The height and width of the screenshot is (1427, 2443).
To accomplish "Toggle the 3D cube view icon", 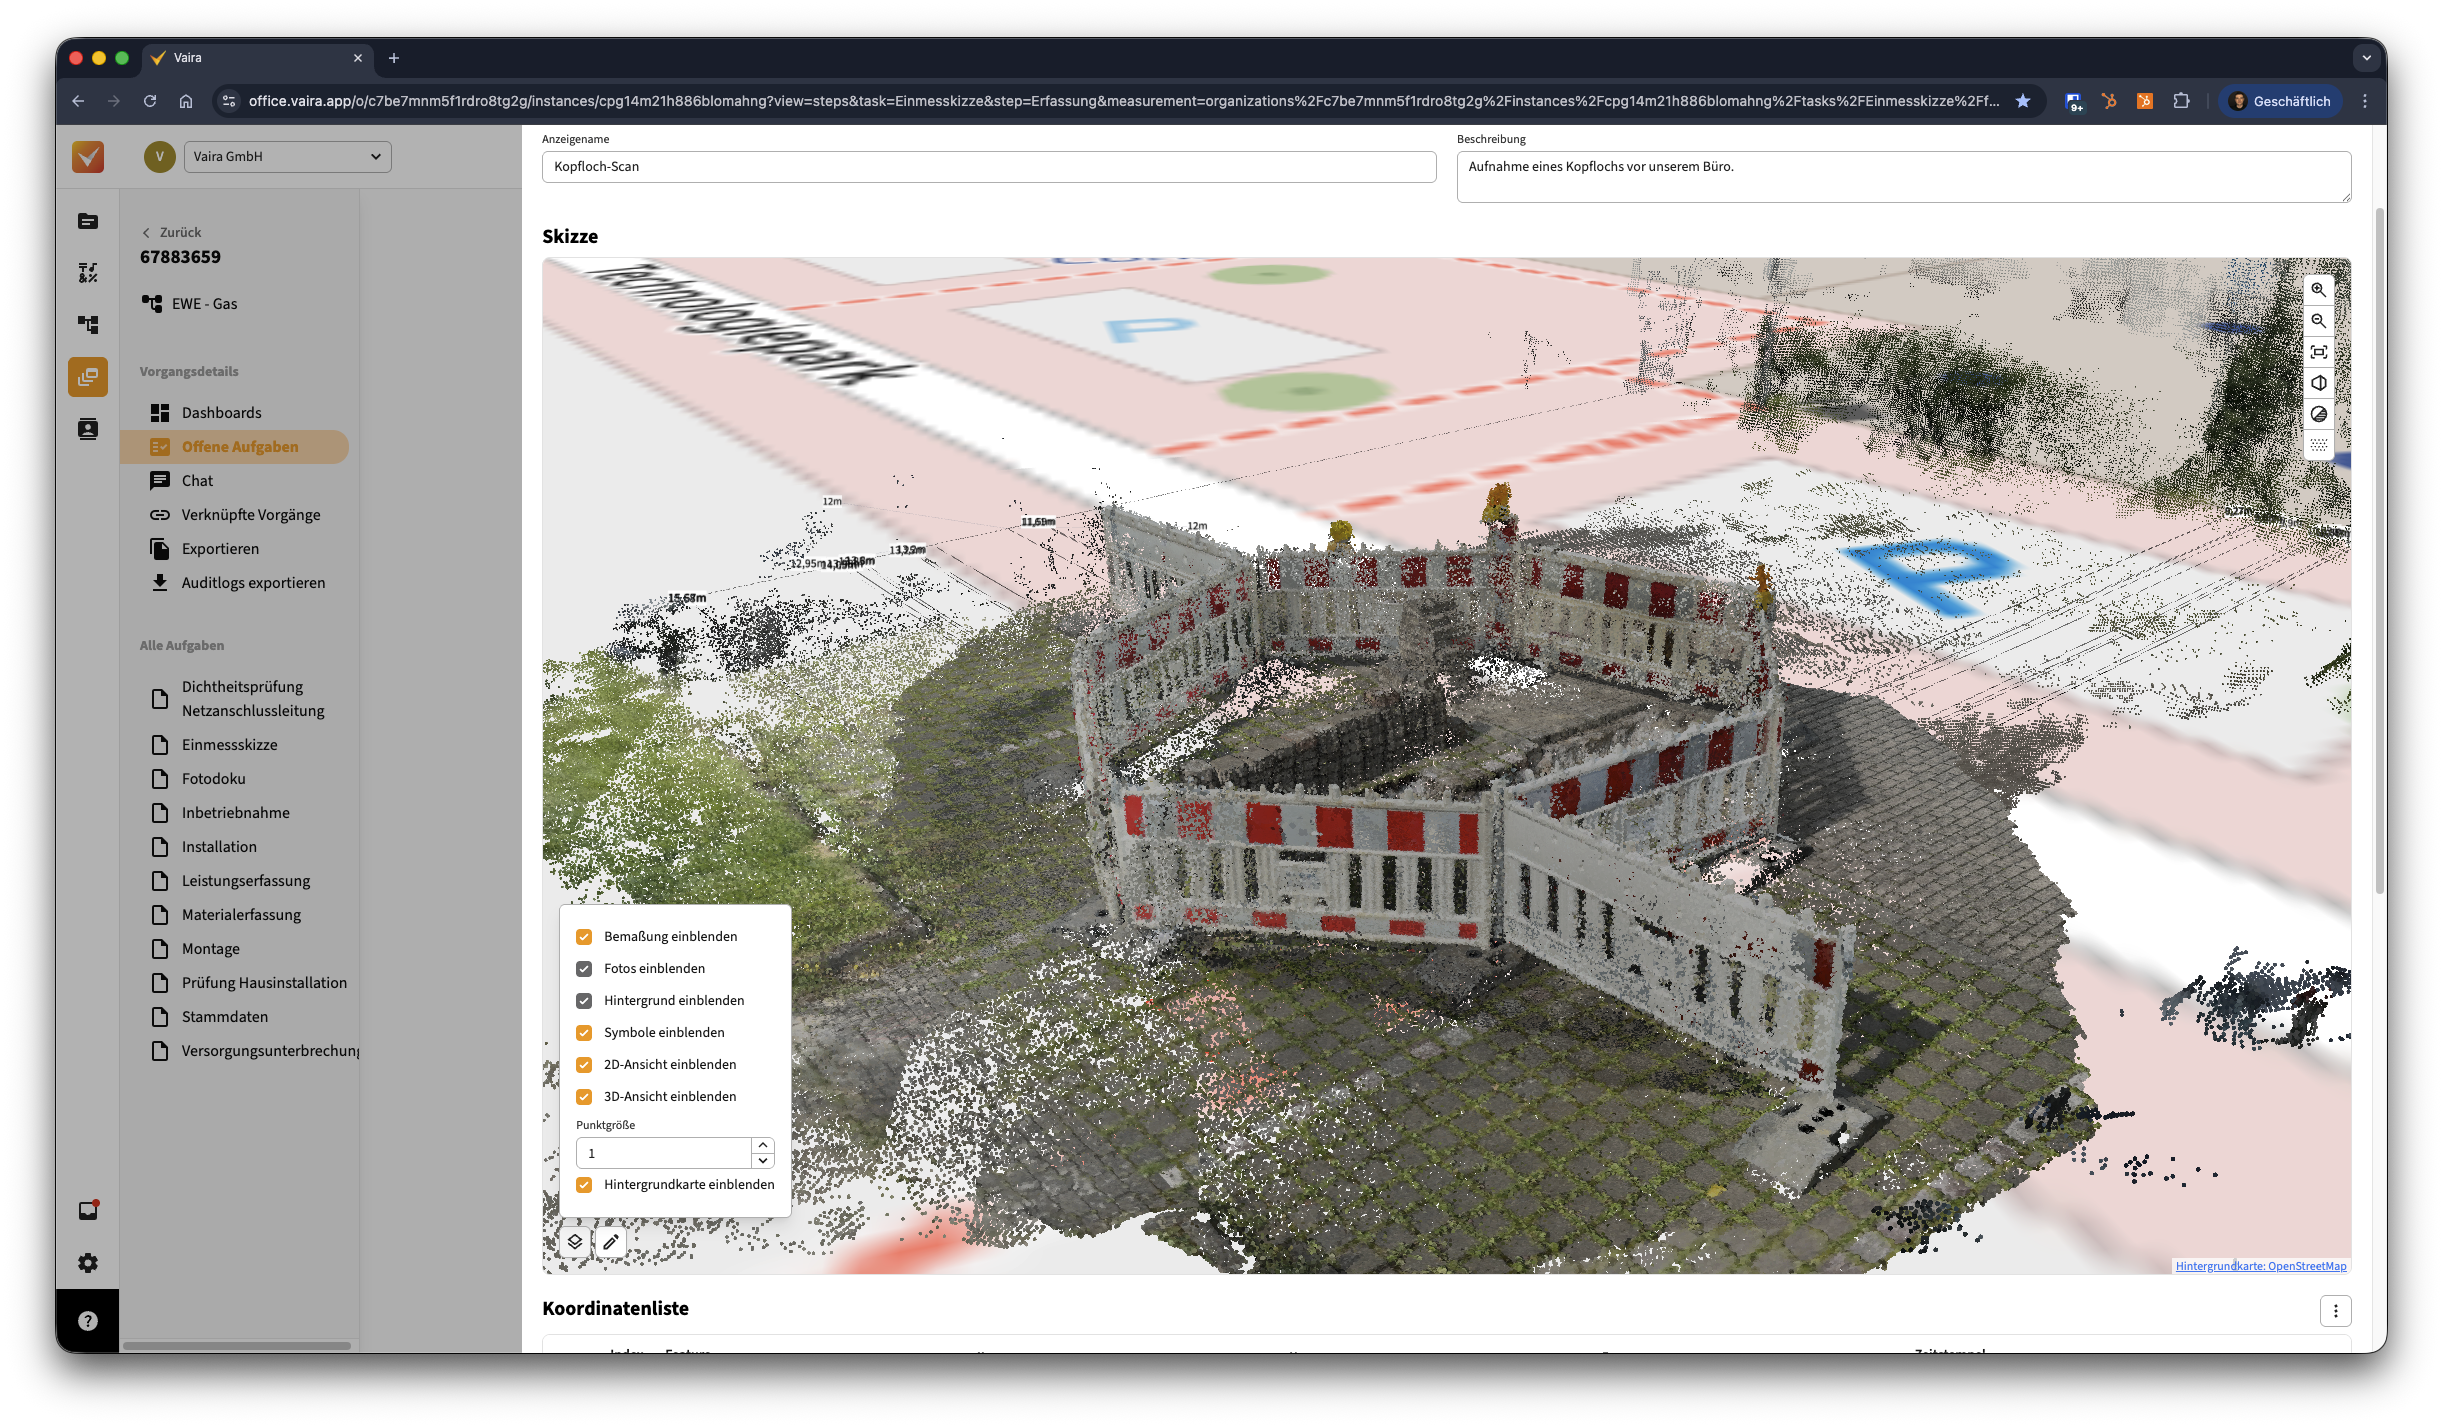I will point(2318,383).
